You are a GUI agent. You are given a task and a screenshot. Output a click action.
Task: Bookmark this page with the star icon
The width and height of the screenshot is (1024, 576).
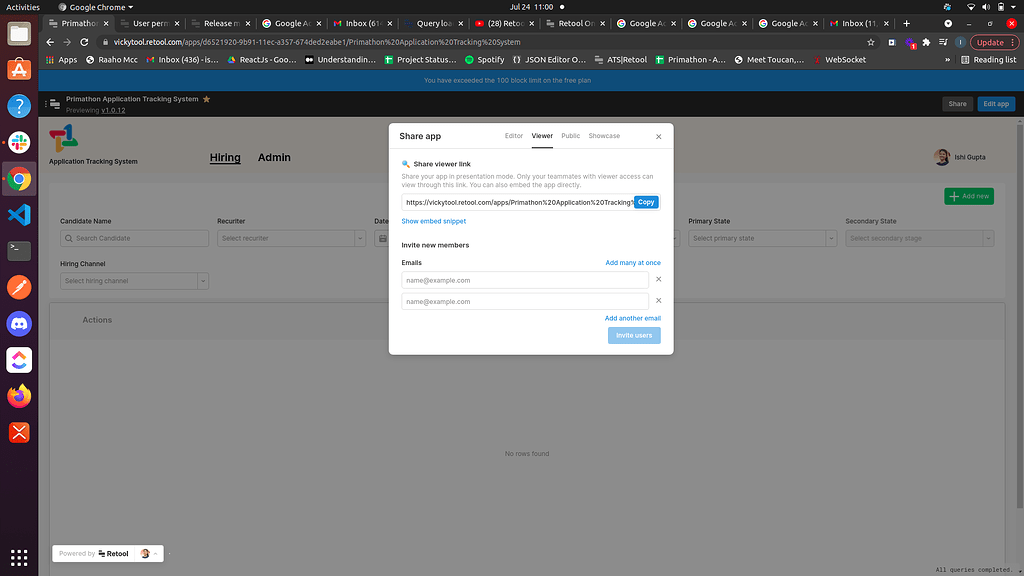tap(871, 42)
